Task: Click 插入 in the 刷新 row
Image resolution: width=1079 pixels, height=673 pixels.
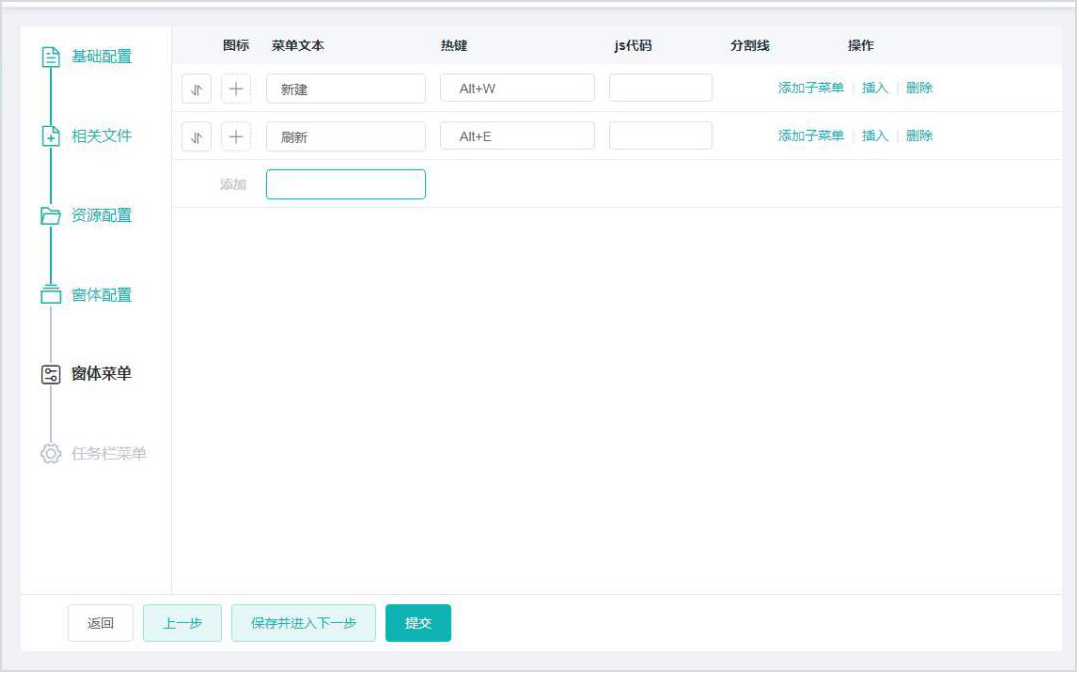Action: (875, 136)
